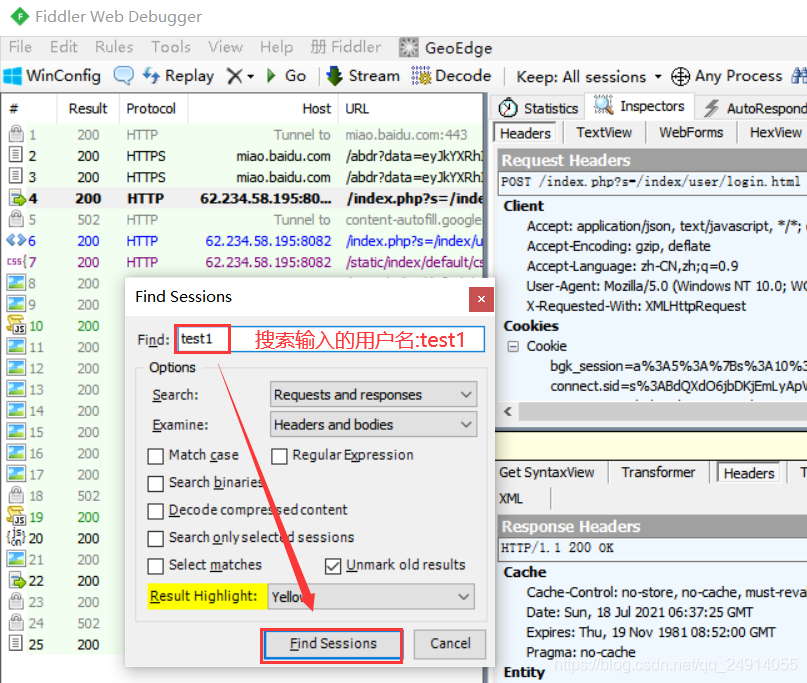Open the Search scope dropdown

pos(374,395)
